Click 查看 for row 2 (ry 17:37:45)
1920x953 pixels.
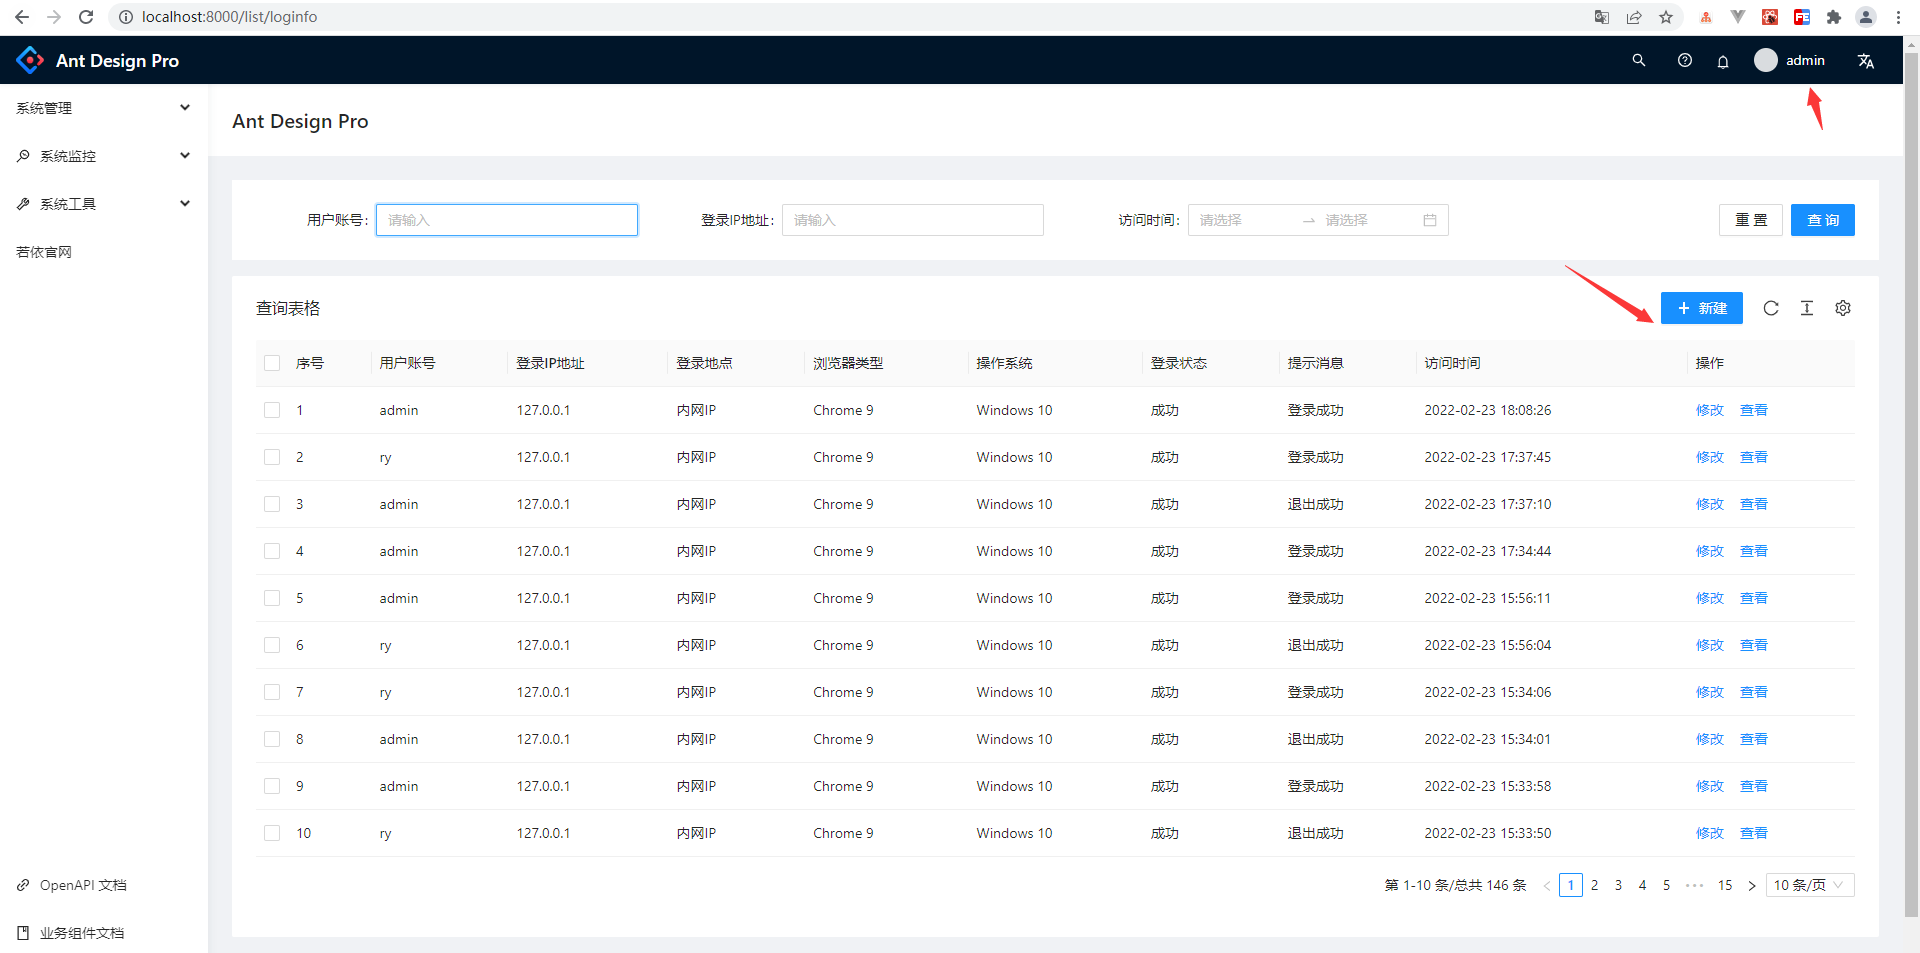pos(1754,457)
